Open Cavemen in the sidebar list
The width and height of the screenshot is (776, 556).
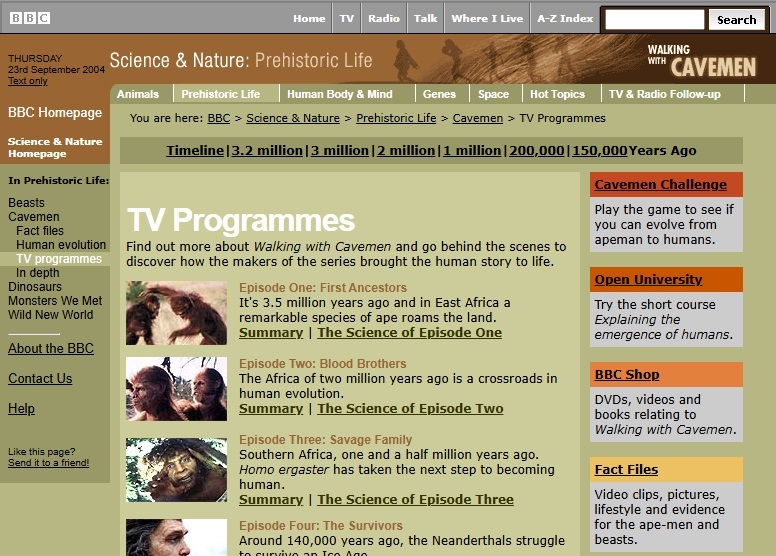[x=34, y=217]
